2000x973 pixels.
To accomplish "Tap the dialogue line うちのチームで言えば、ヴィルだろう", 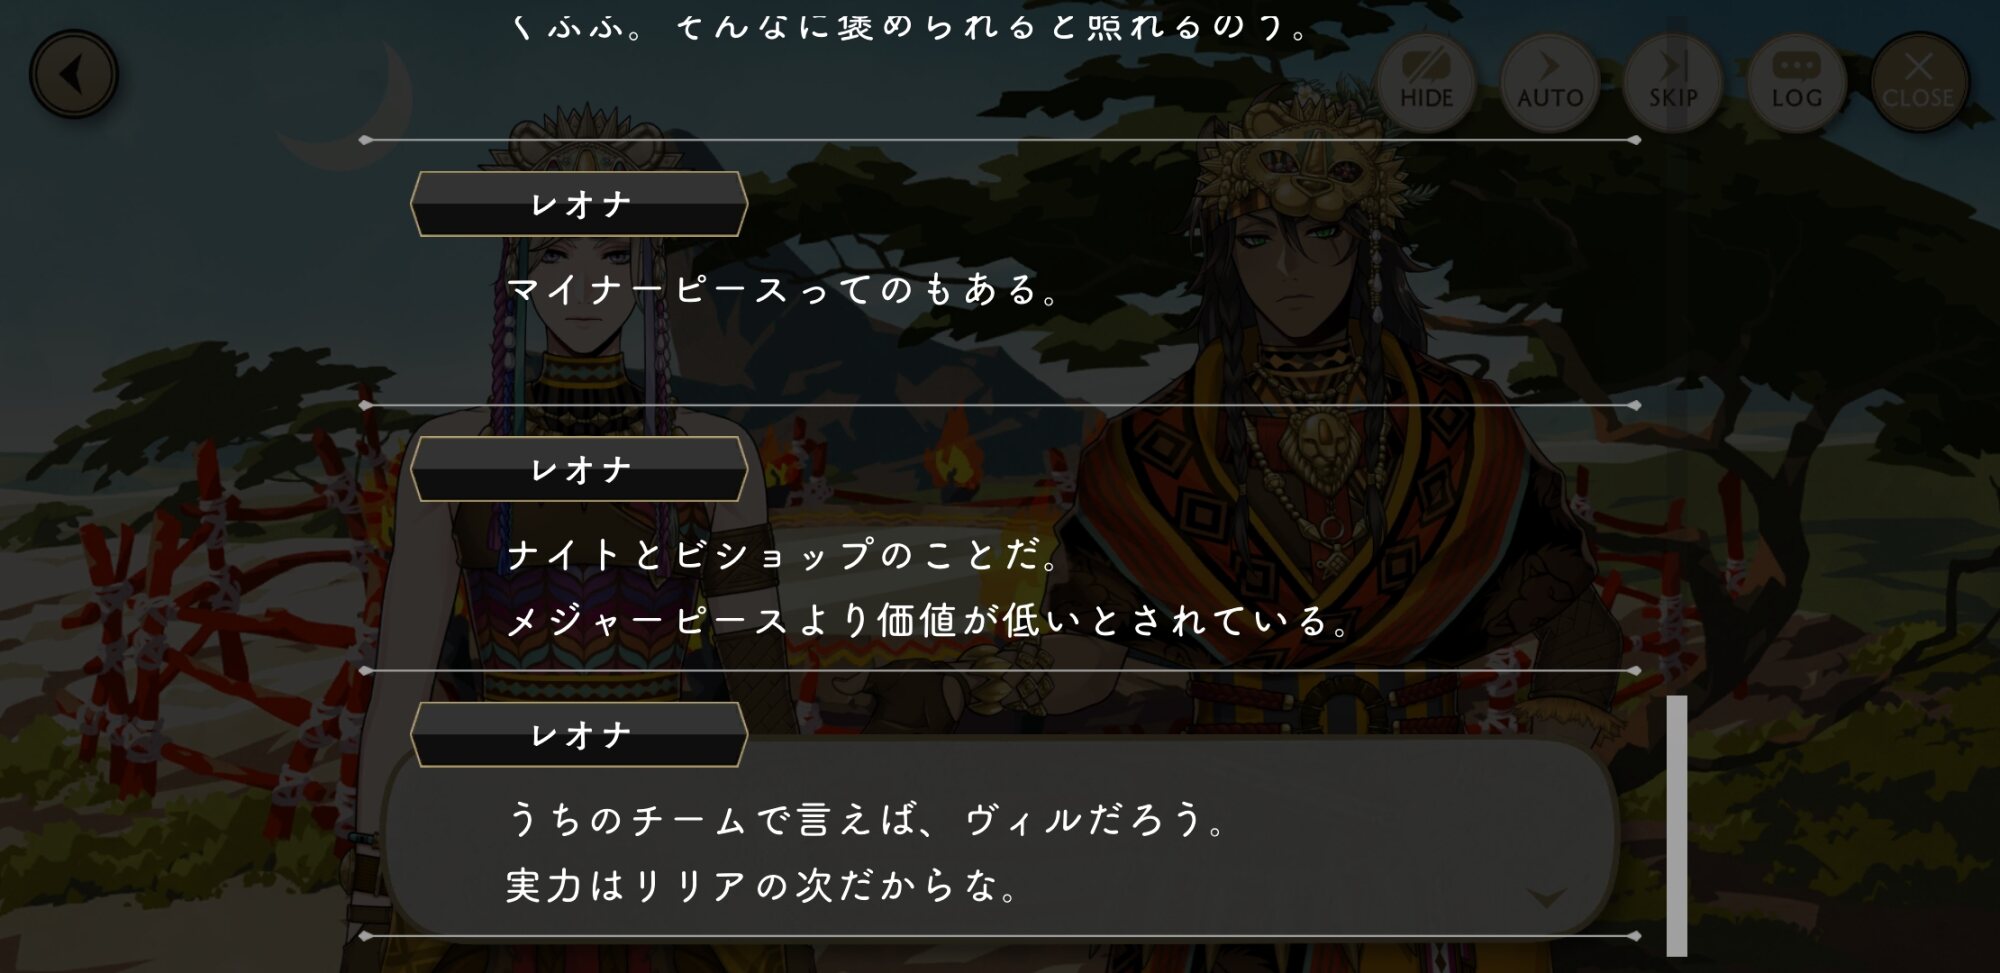I will [865, 820].
